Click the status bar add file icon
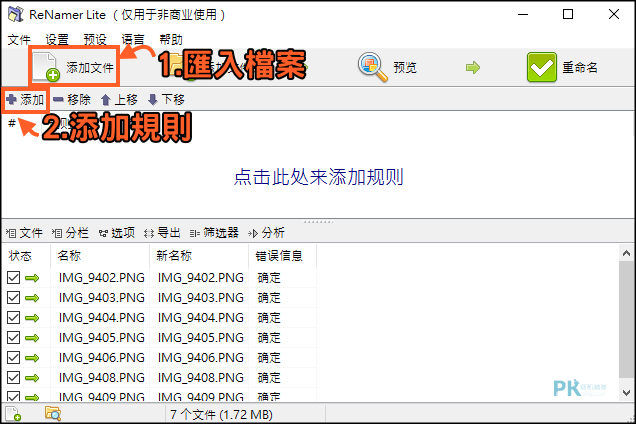636x424 pixels. coord(13,414)
